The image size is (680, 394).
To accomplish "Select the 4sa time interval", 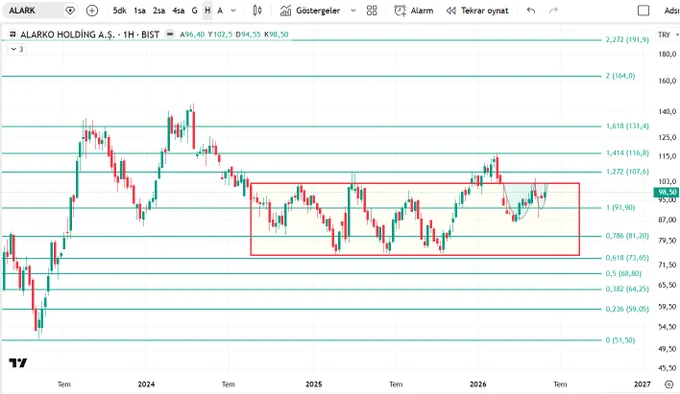I will point(178,10).
